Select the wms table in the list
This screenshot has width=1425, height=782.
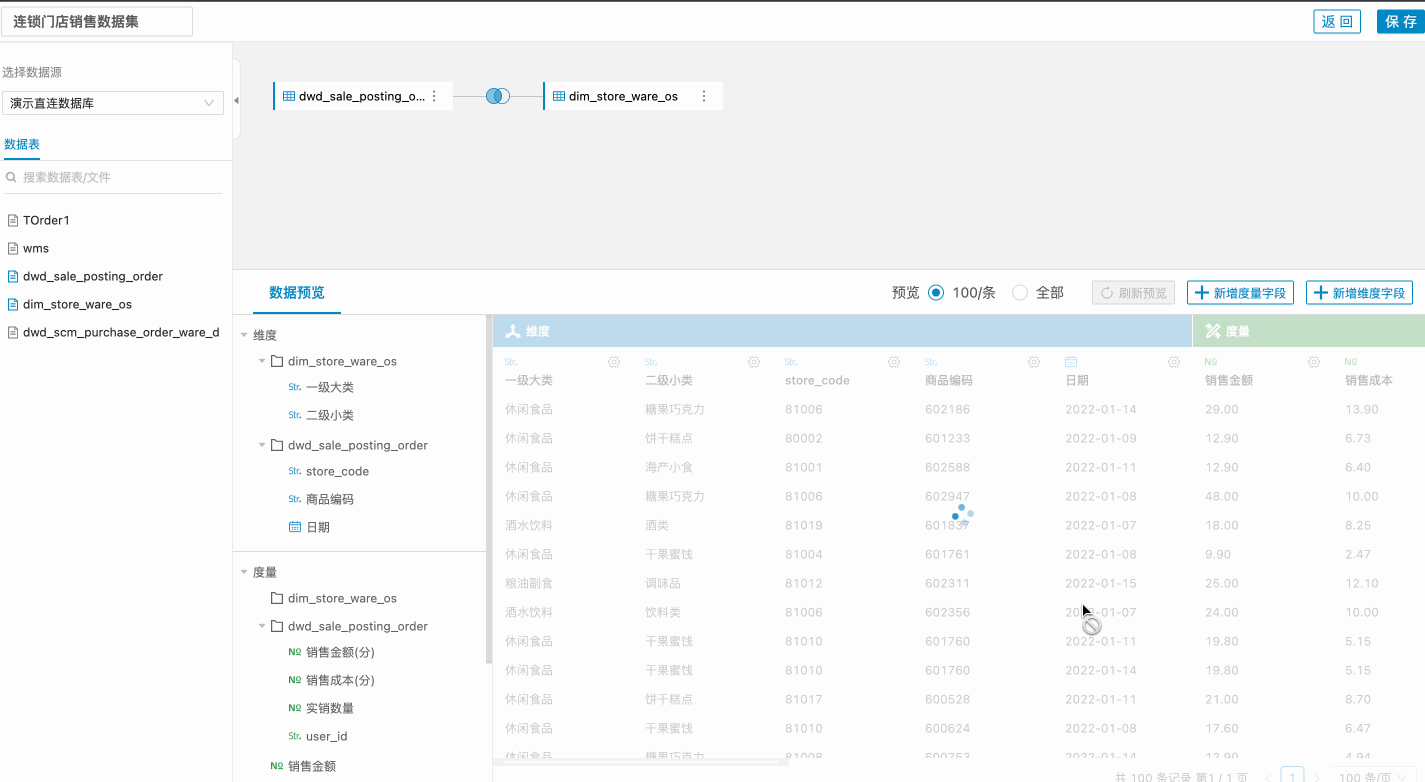point(36,248)
